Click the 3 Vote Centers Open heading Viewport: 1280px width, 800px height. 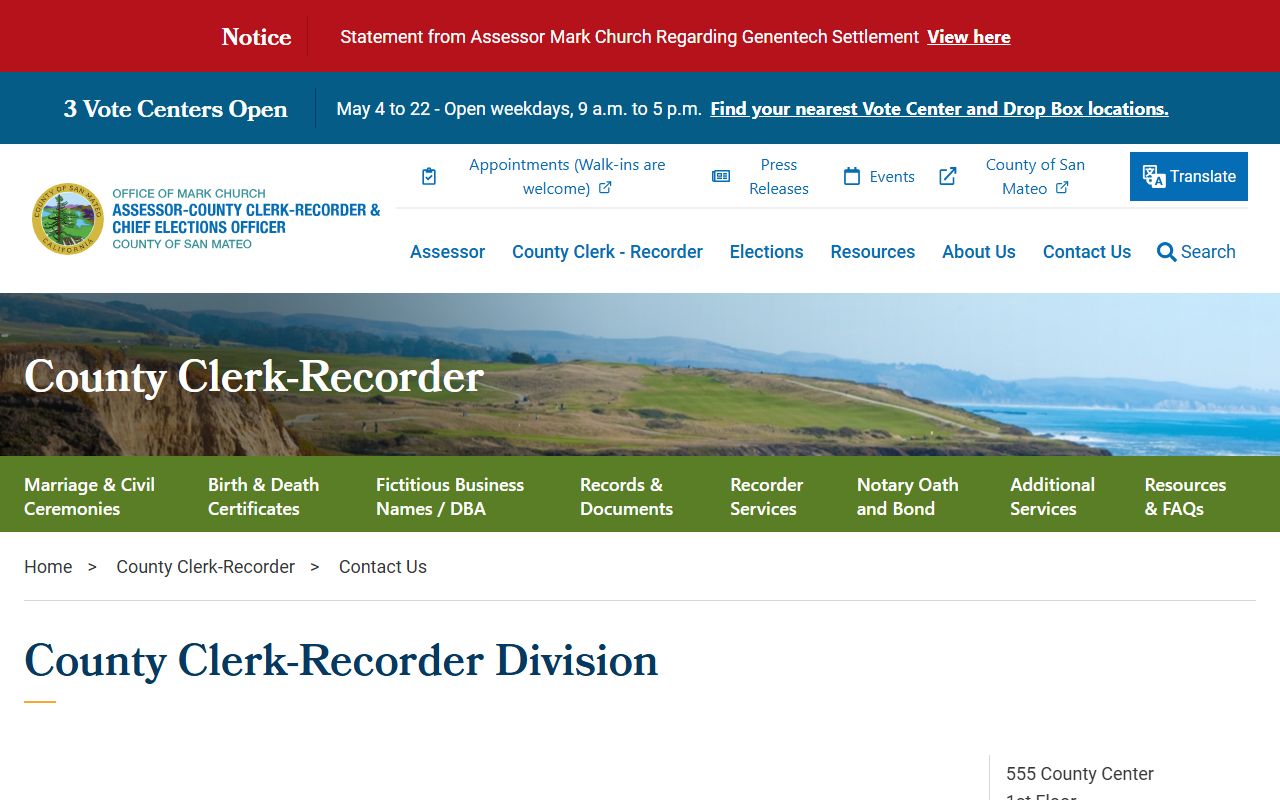(176, 109)
